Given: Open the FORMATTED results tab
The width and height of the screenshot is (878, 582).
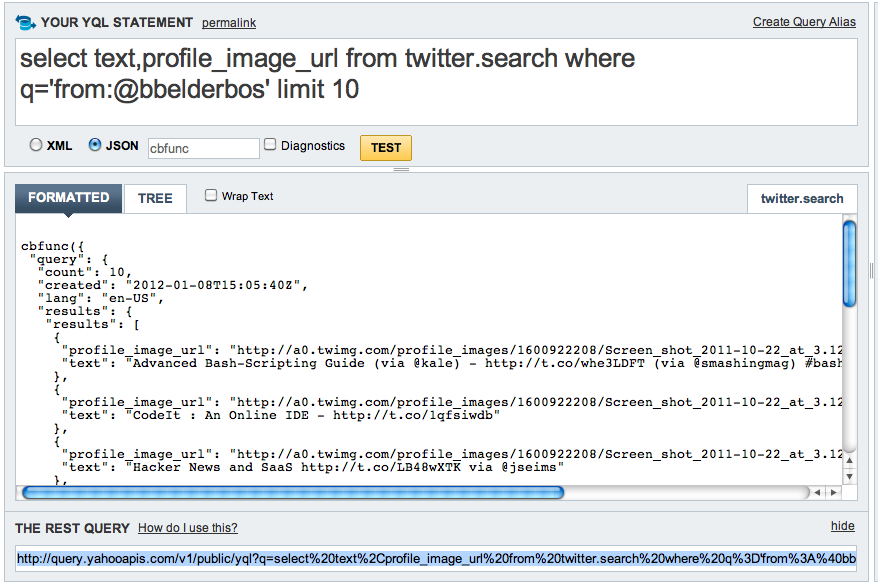Looking at the screenshot, I should click(x=68, y=198).
